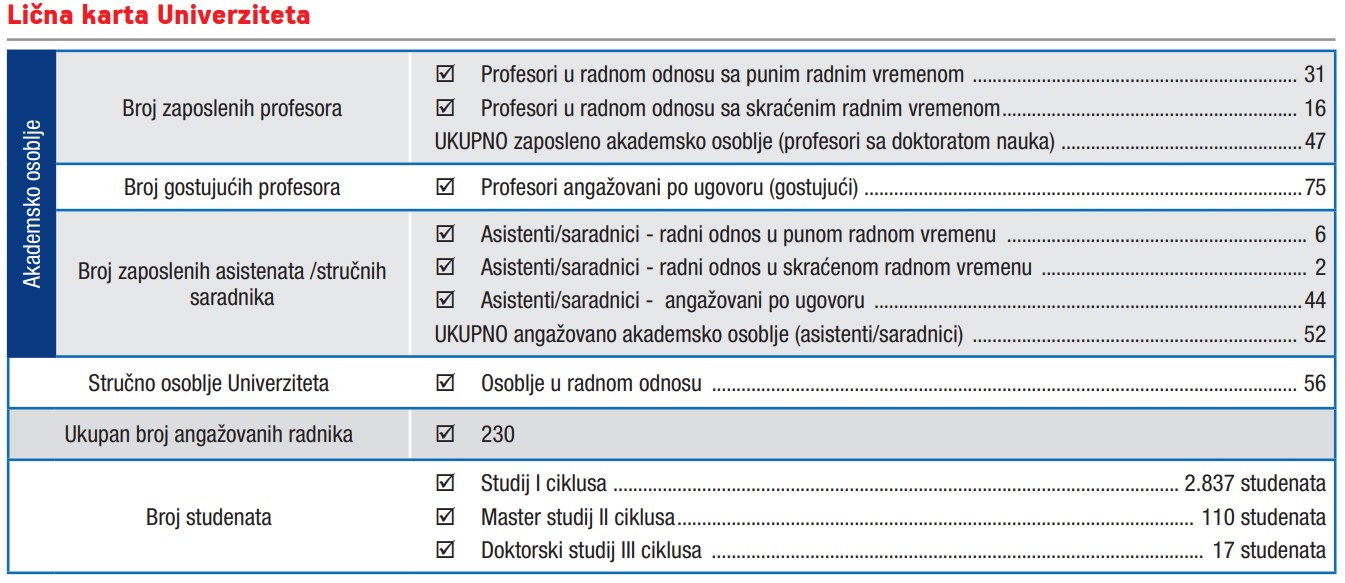Click the Ukupan broj angažovanih radnika label
This screenshot has width=1345, height=583.
[208, 434]
